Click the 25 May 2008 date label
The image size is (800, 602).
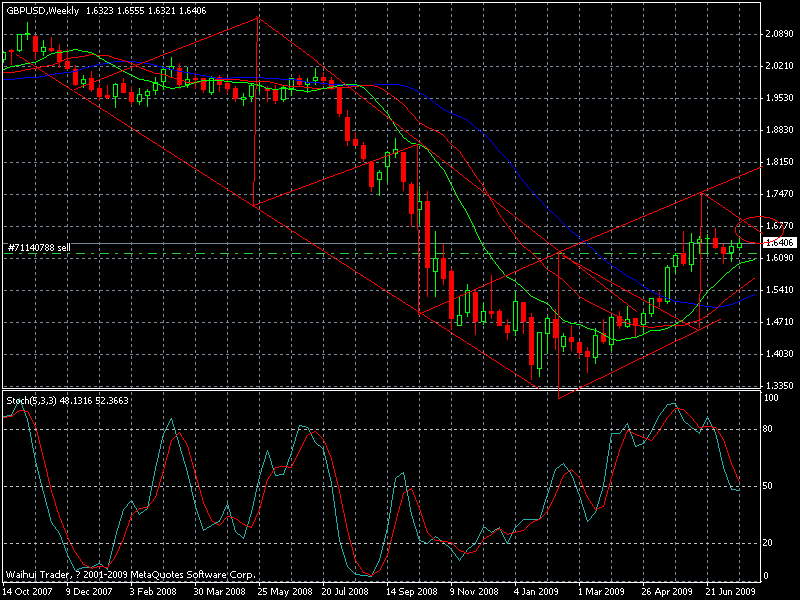[285, 592]
